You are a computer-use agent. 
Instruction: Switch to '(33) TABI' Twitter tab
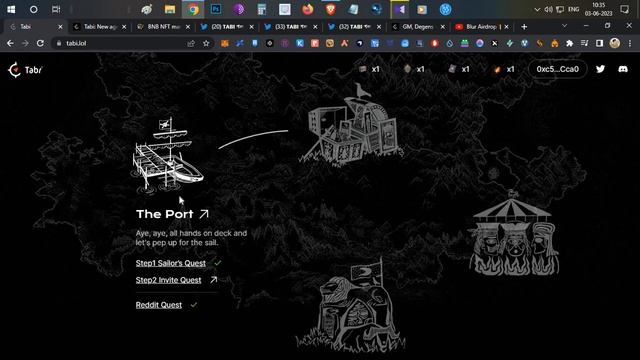tap(291, 27)
